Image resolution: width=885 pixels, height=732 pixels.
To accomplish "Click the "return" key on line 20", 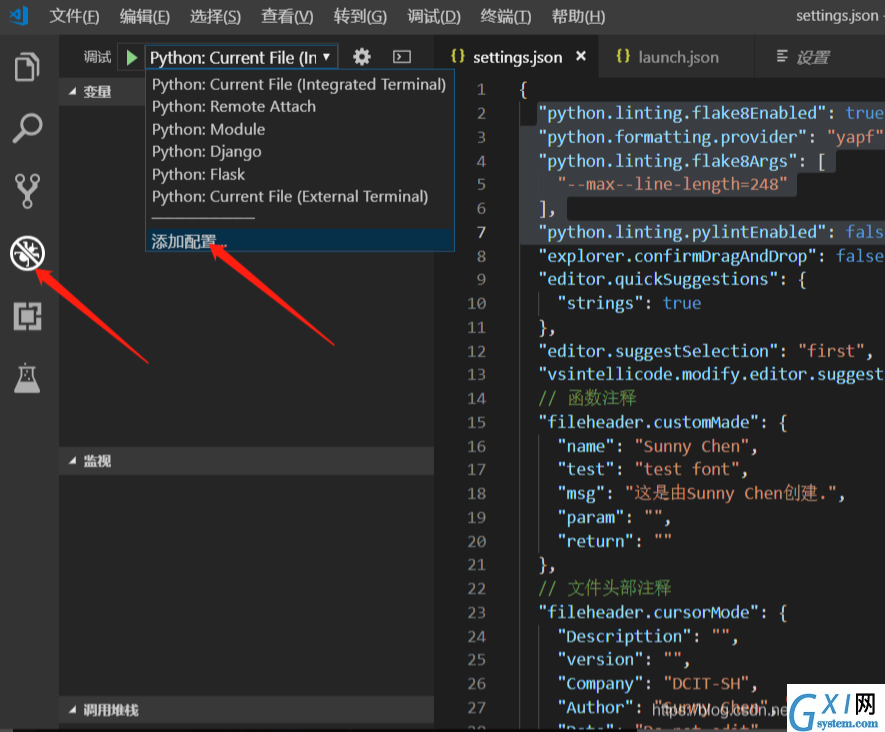I will 595,541.
